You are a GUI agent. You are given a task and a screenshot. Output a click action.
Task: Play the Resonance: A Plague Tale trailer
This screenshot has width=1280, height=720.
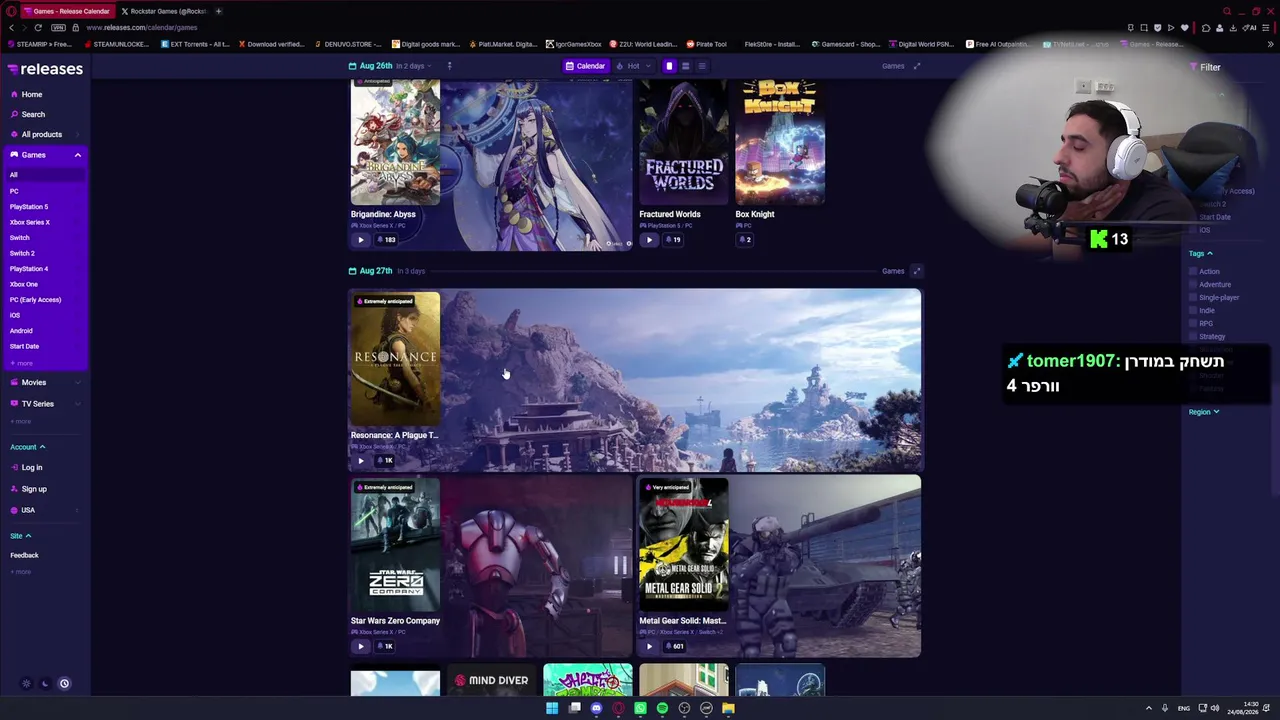(x=361, y=461)
